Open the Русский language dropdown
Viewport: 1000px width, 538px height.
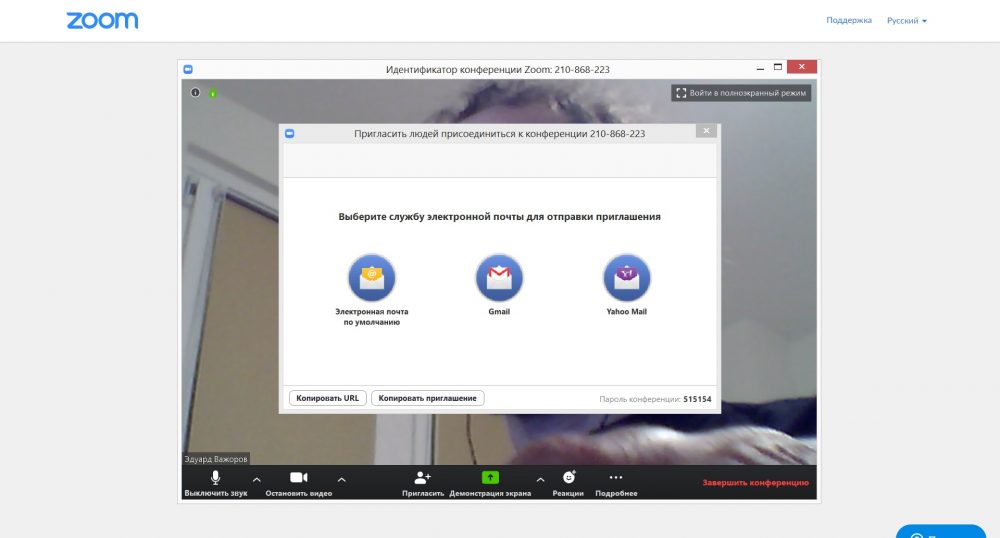pyautogui.click(x=907, y=20)
